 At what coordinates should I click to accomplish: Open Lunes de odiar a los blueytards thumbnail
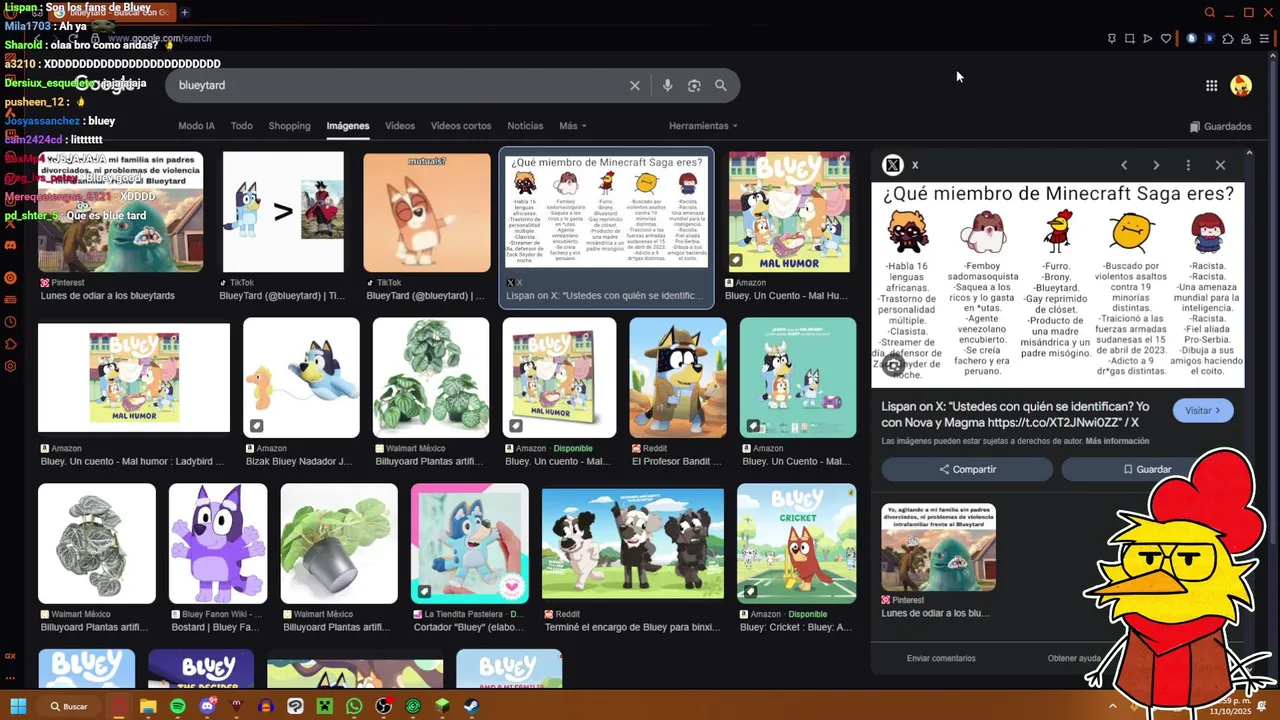coord(120,212)
